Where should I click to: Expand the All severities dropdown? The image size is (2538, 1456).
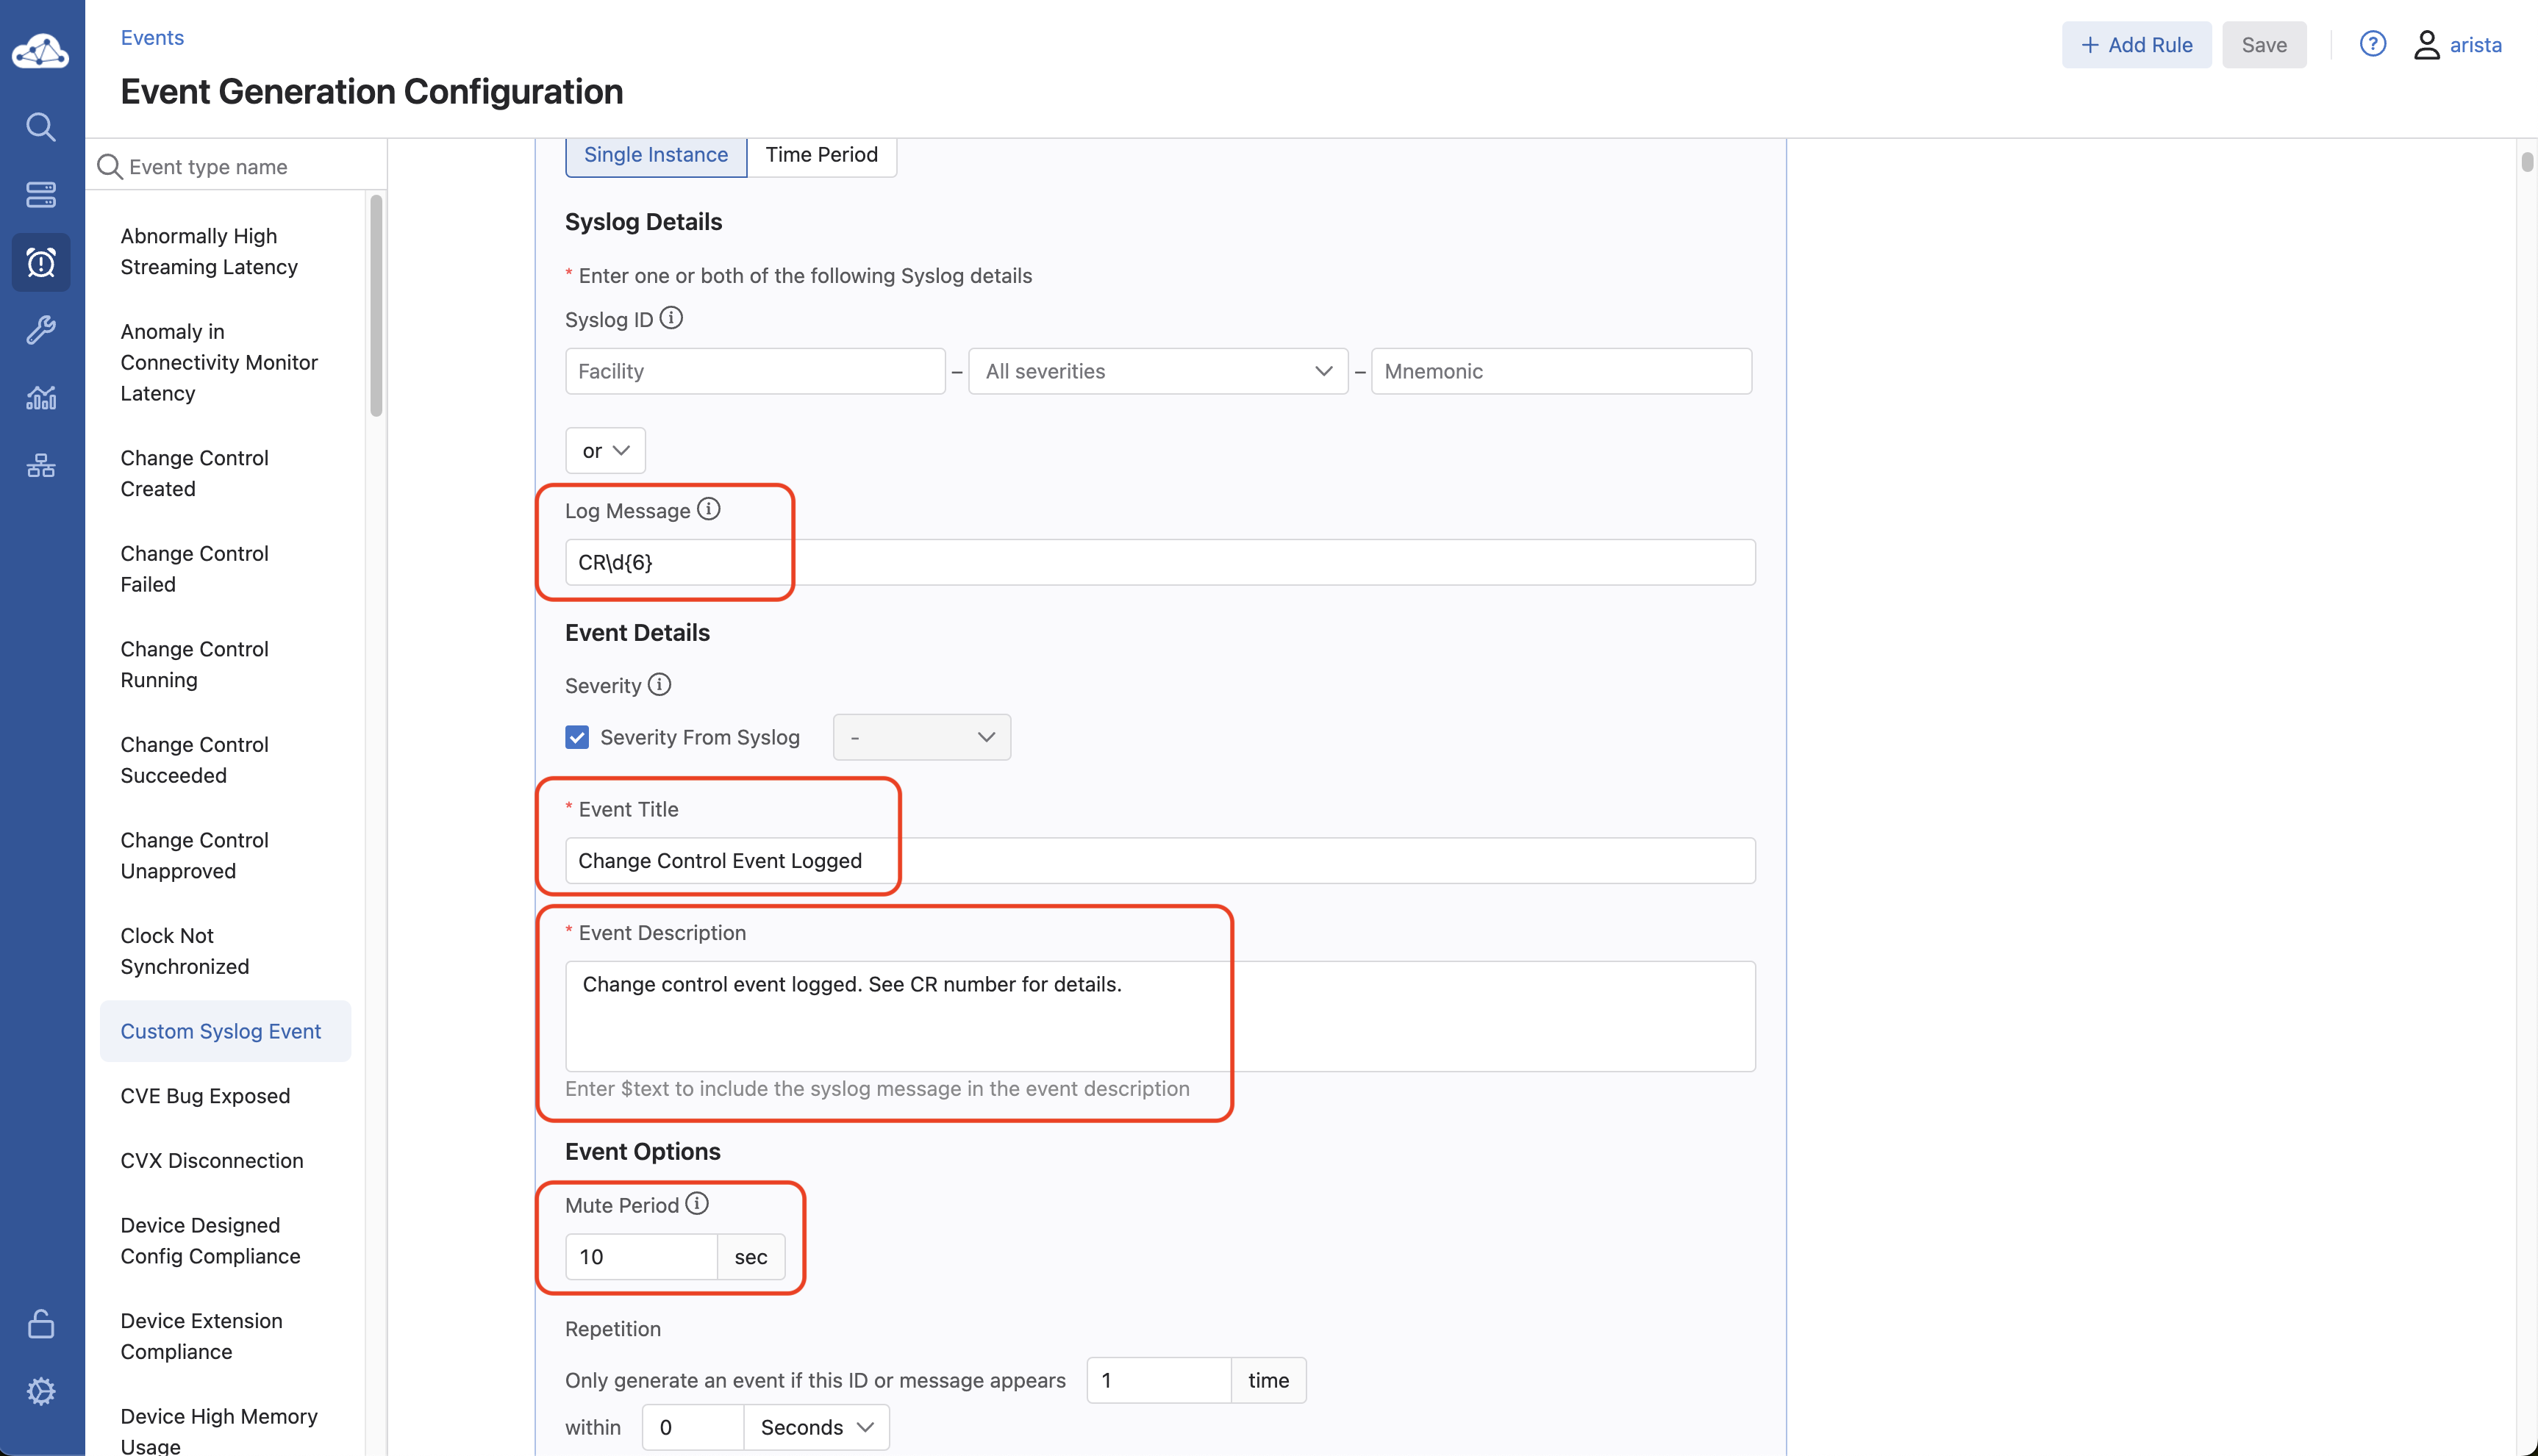click(x=1157, y=371)
